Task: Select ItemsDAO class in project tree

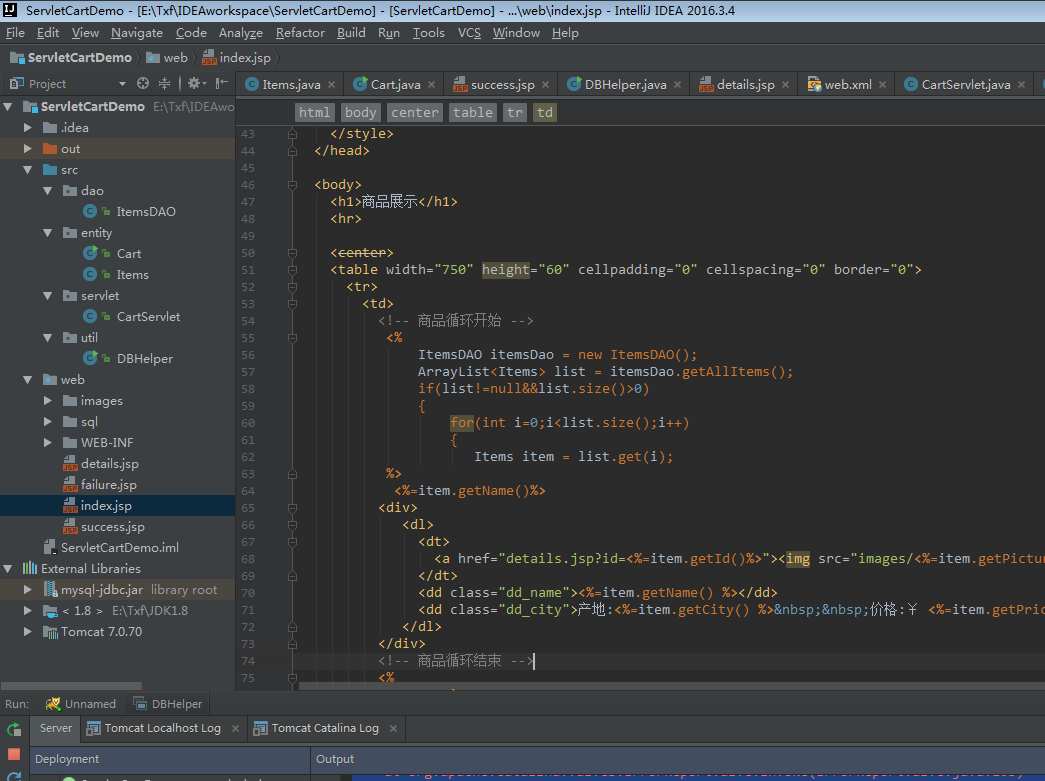Action: 146,211
